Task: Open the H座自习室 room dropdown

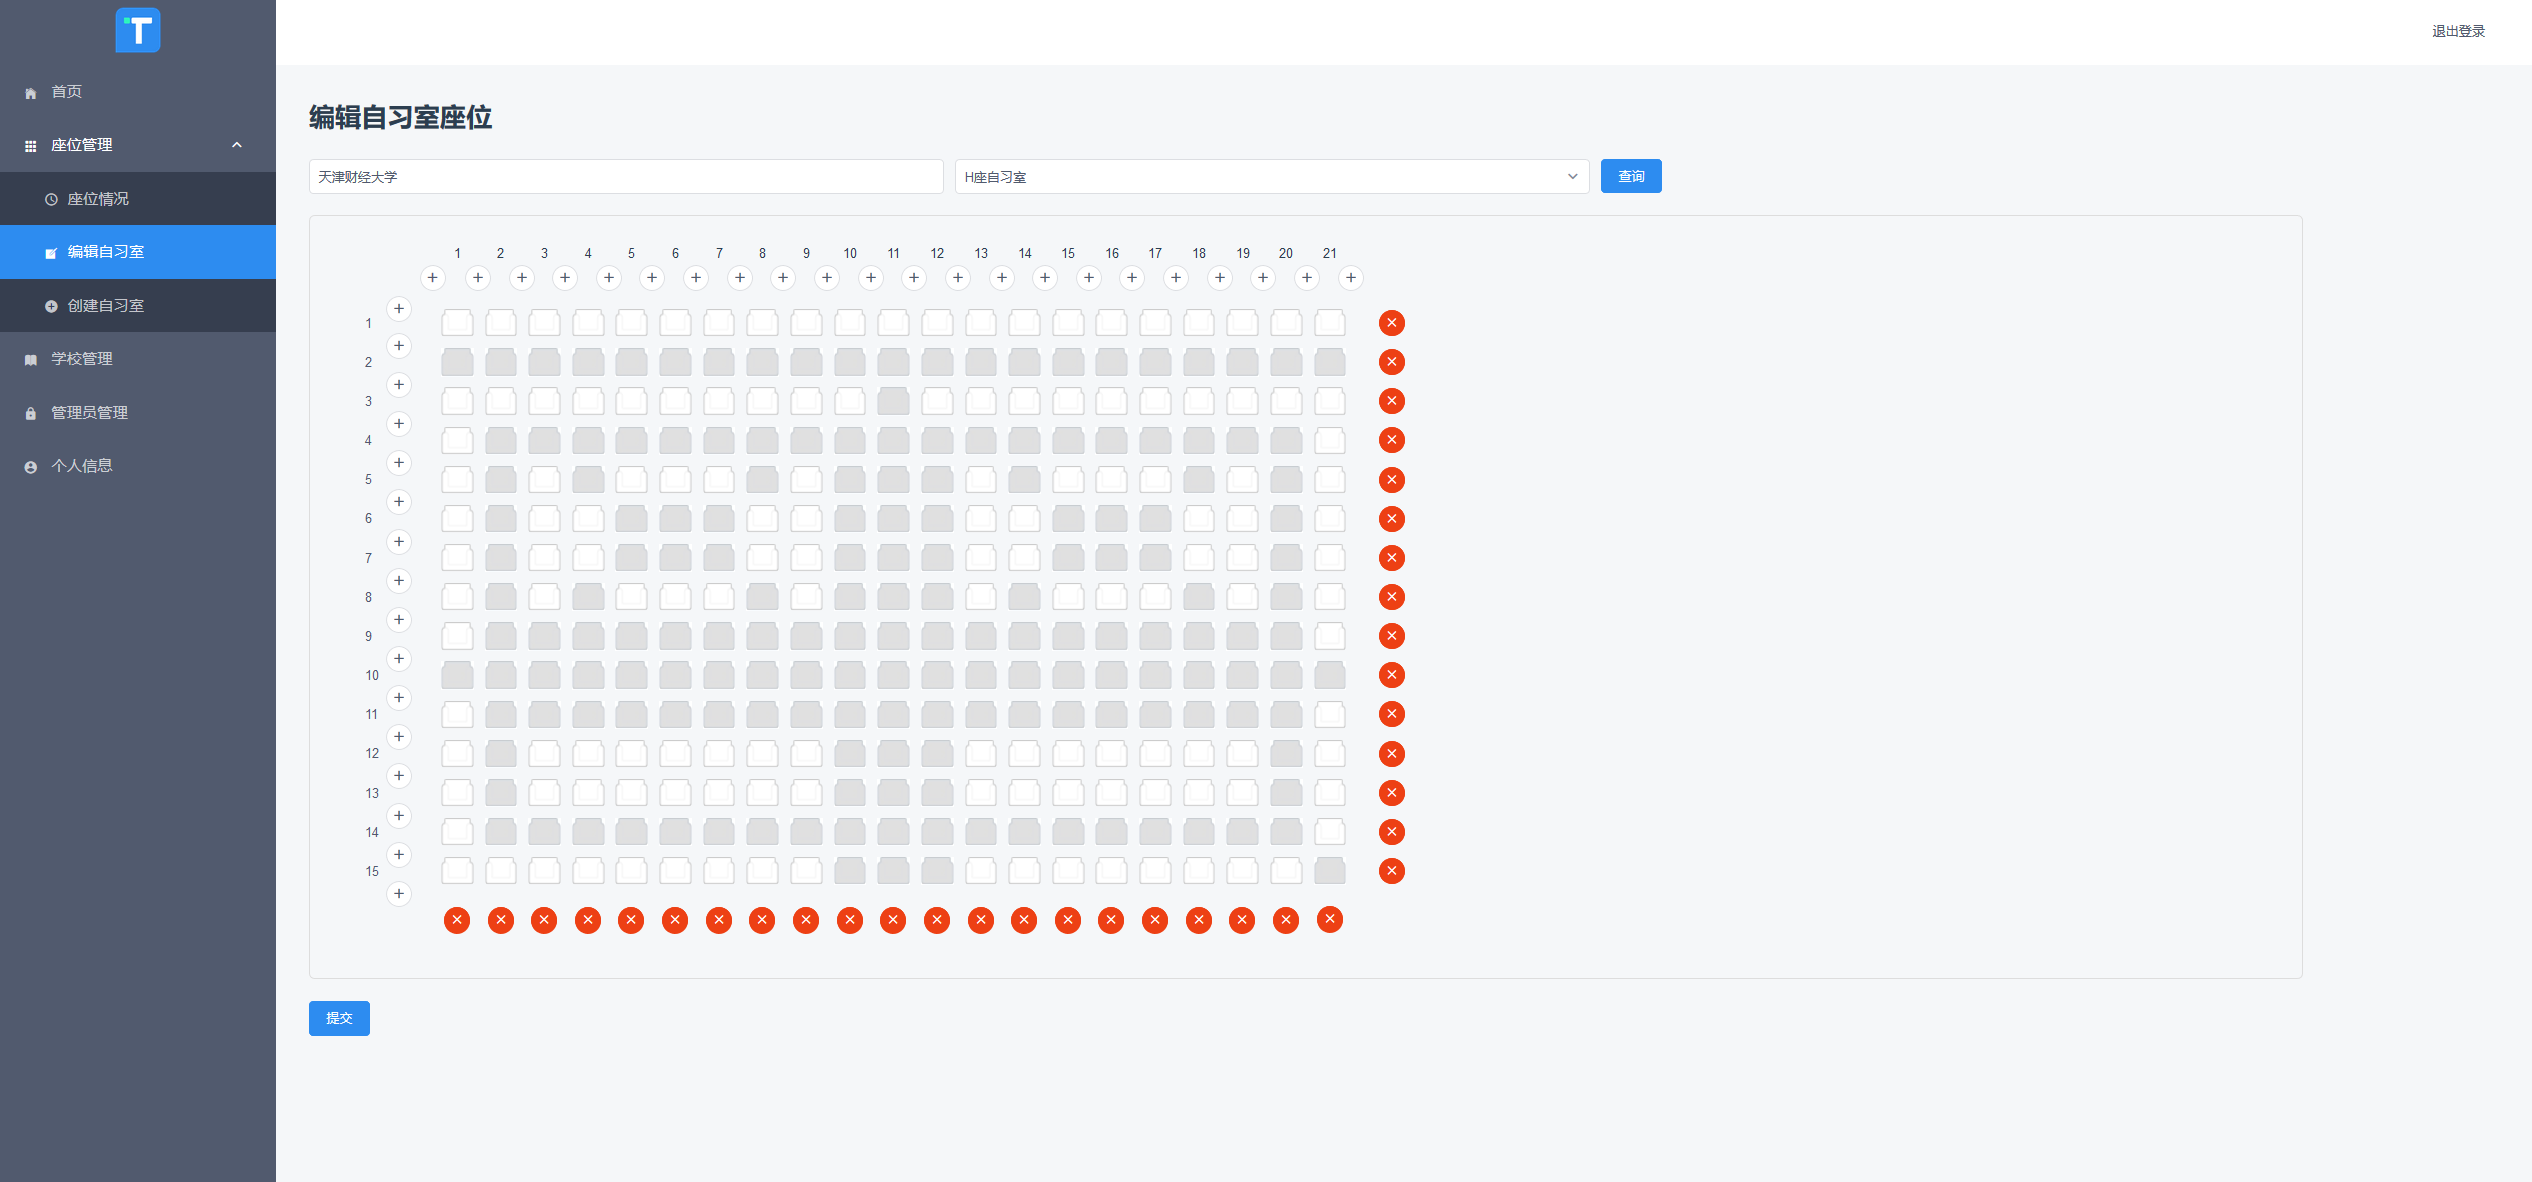Action: point(1271,177)
